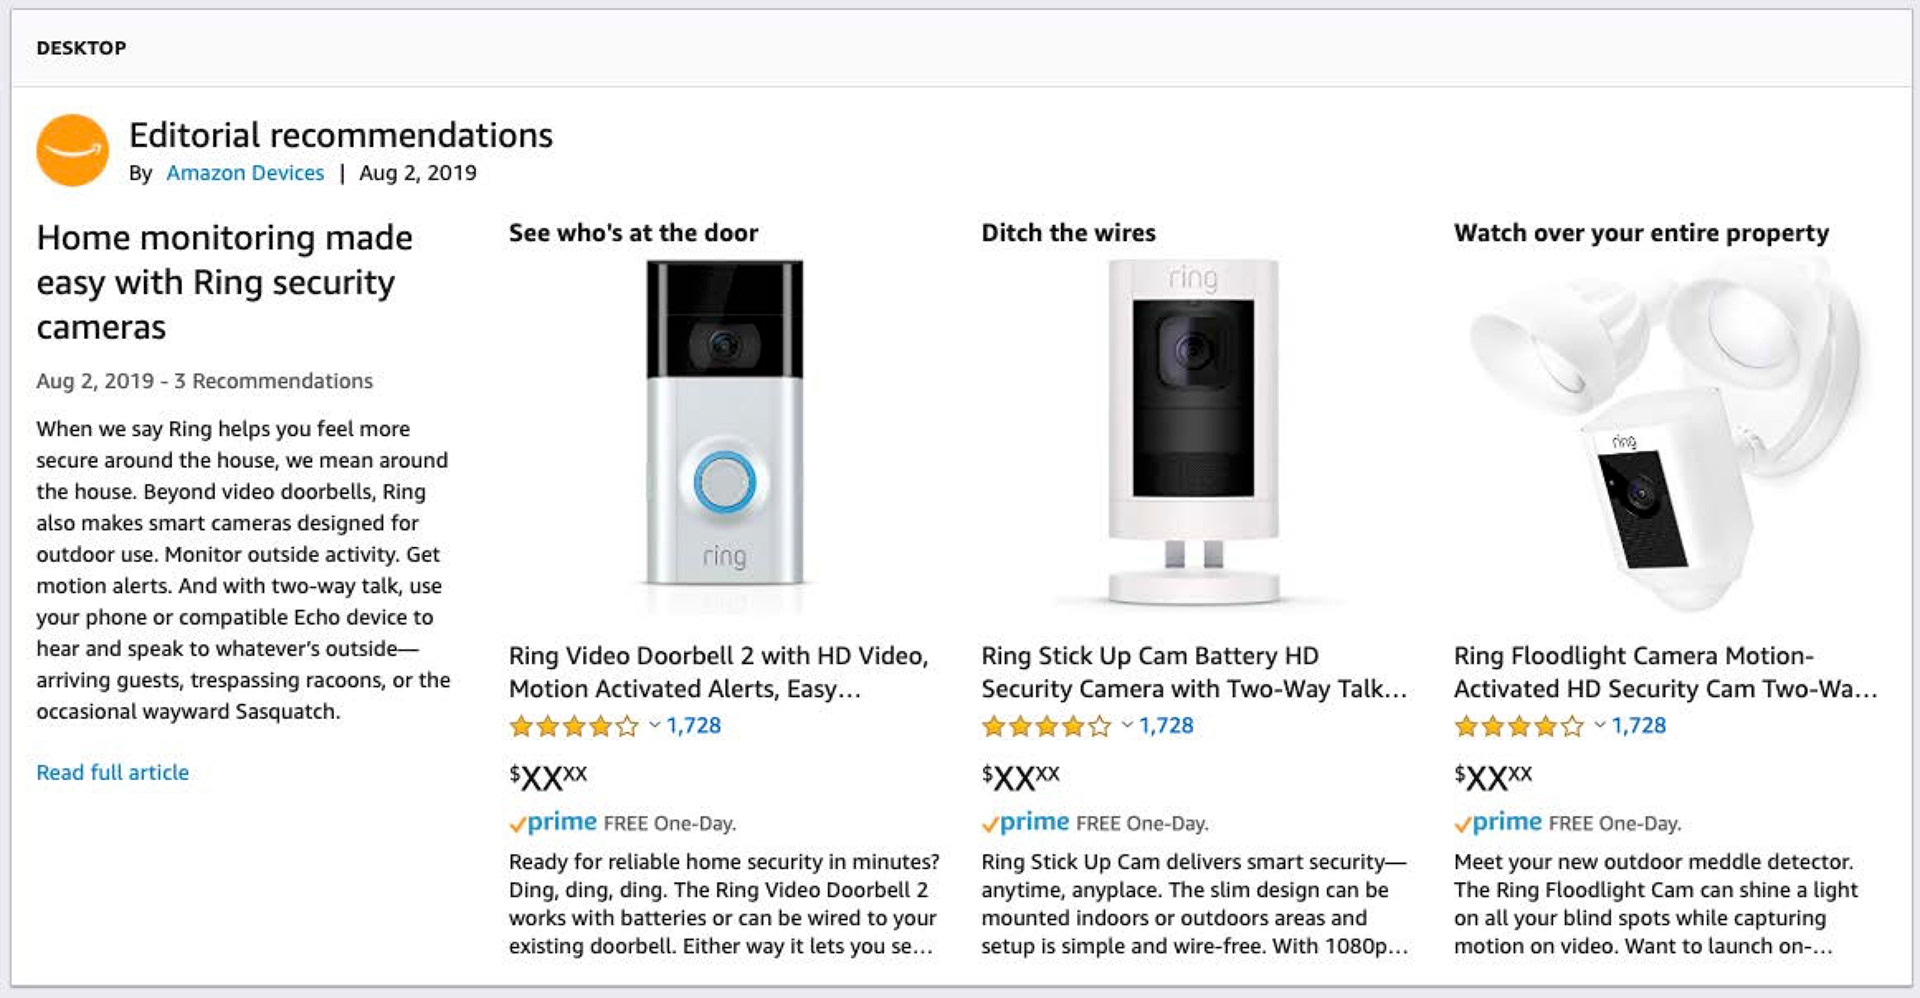Click star rating under Ring Video Doorbell 2

tap(573, 726)
